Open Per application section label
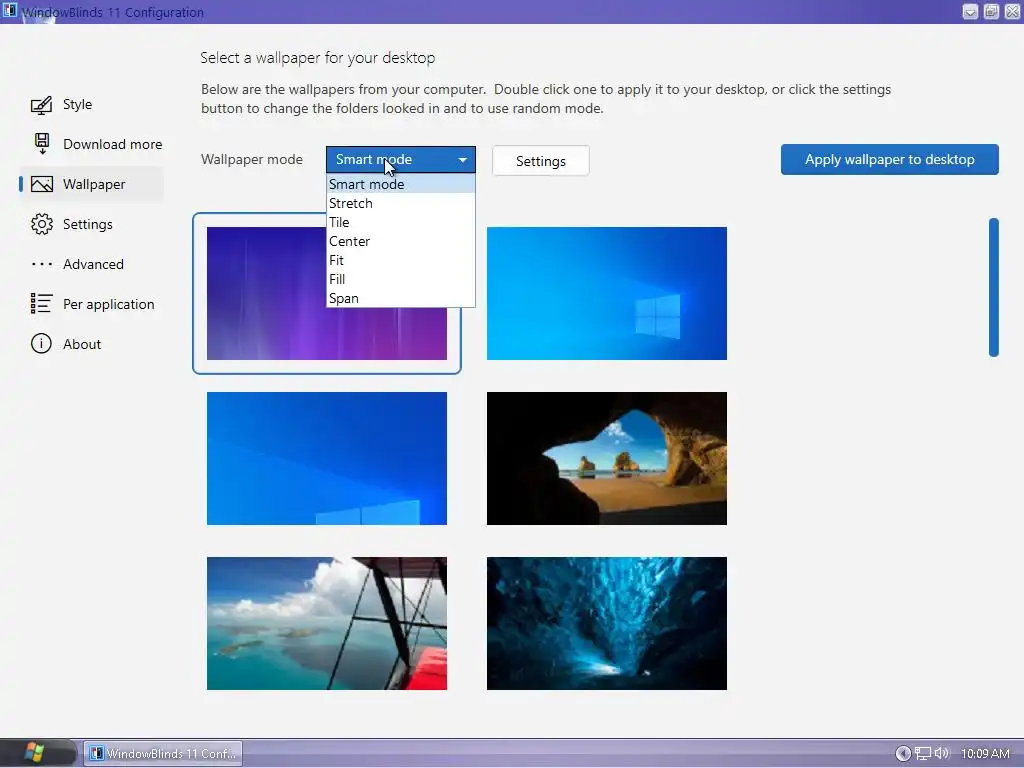 pyautogui.click(x=108, y=304)
